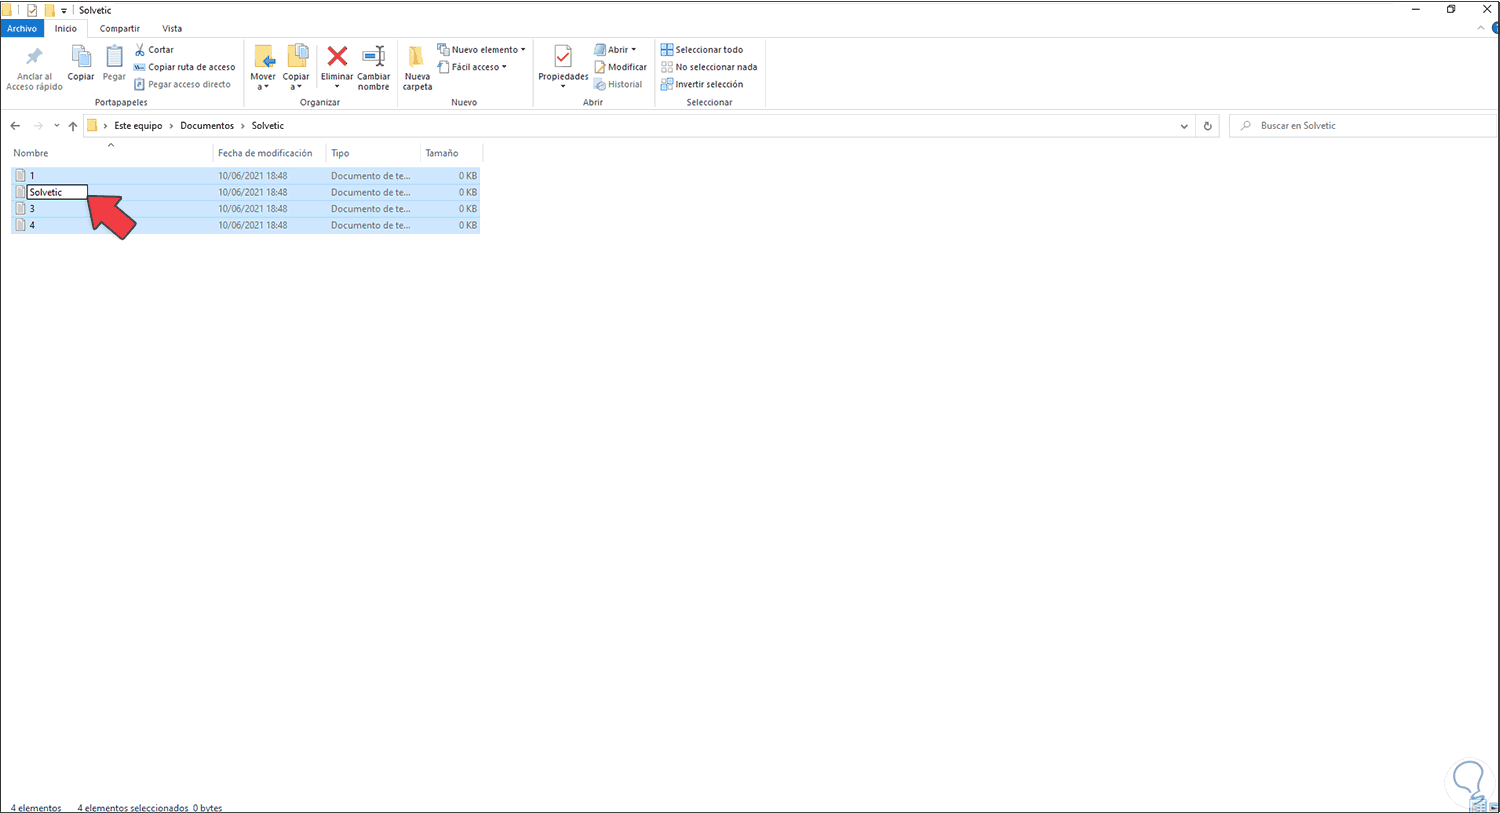
Task: Switch to the Inicio tab
Action: (x=66, y=29)
